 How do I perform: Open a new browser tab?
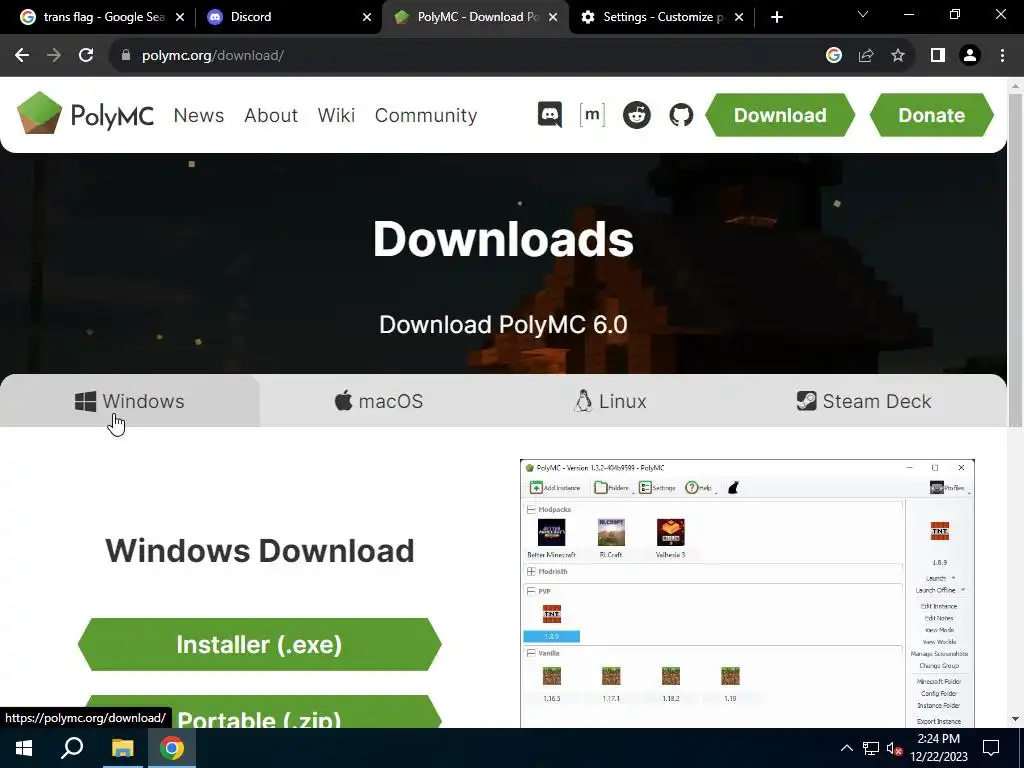point(776,17)
